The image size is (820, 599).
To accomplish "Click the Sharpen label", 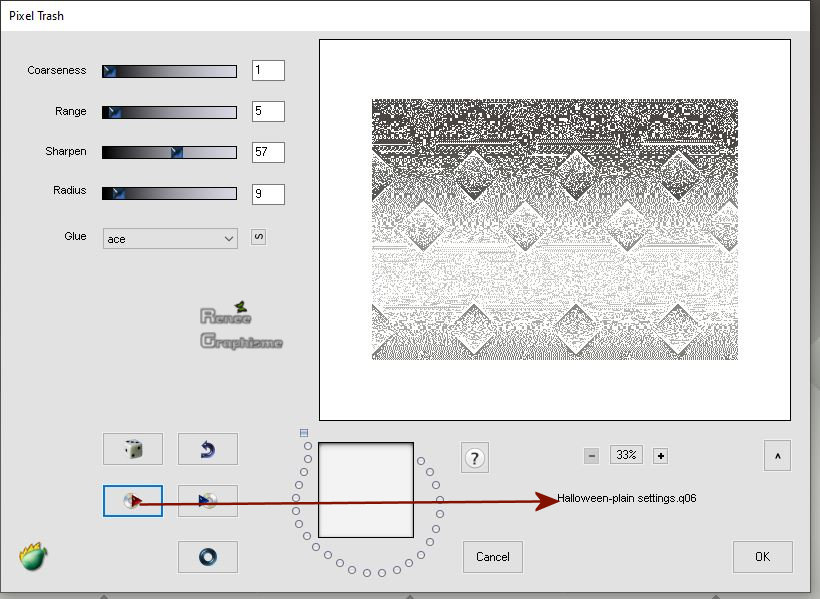I will 66,151.
